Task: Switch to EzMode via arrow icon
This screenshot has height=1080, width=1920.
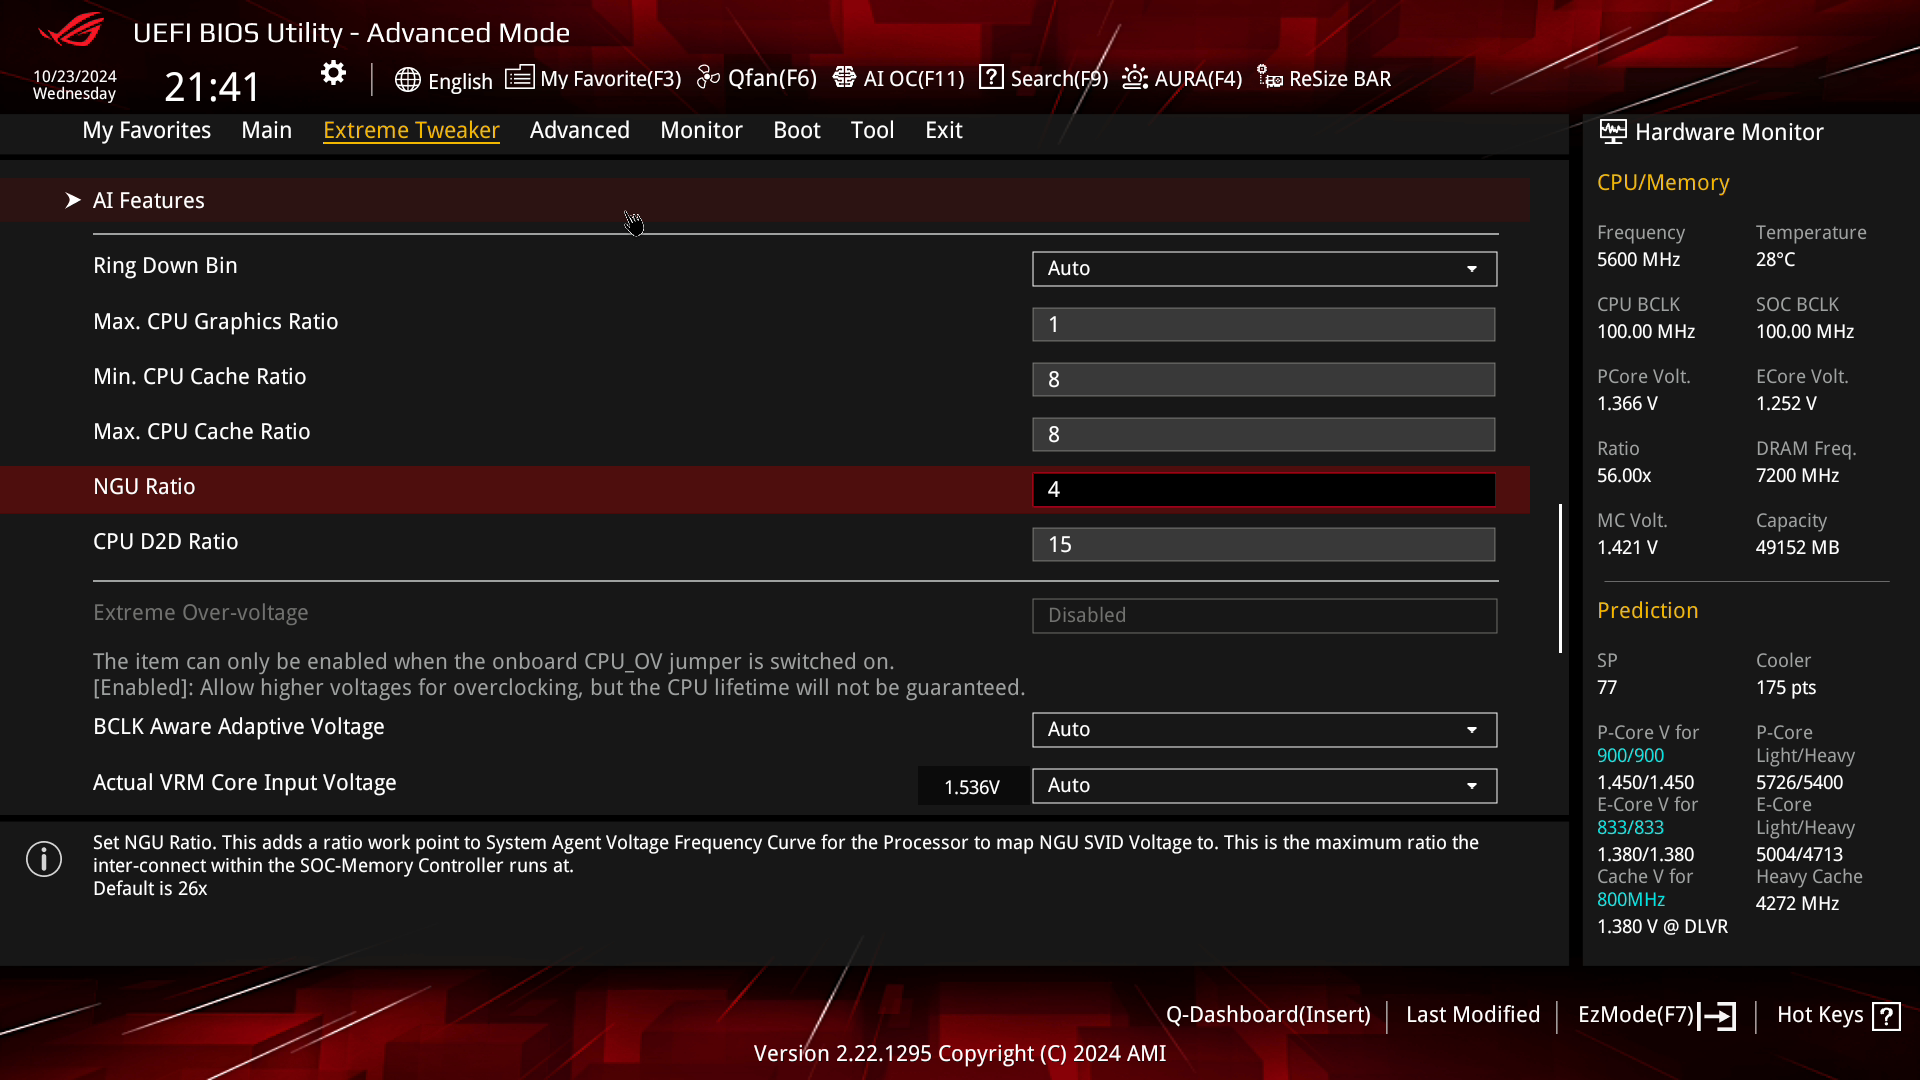Action: [x=1718, y=1016]
